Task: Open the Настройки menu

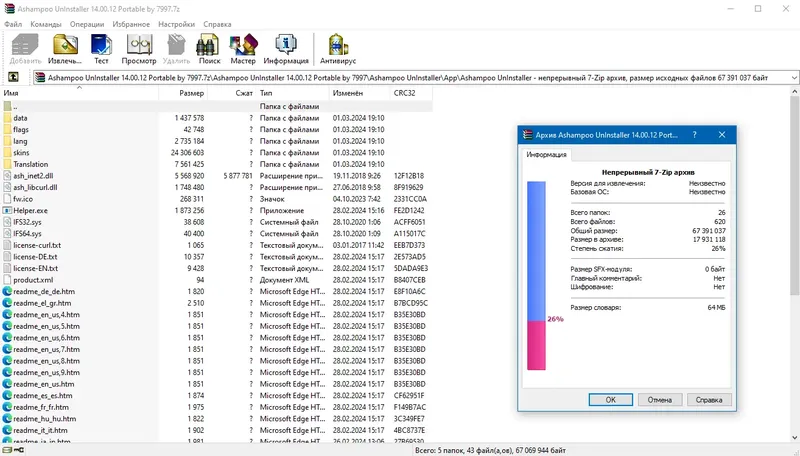Action: [177, 24]
